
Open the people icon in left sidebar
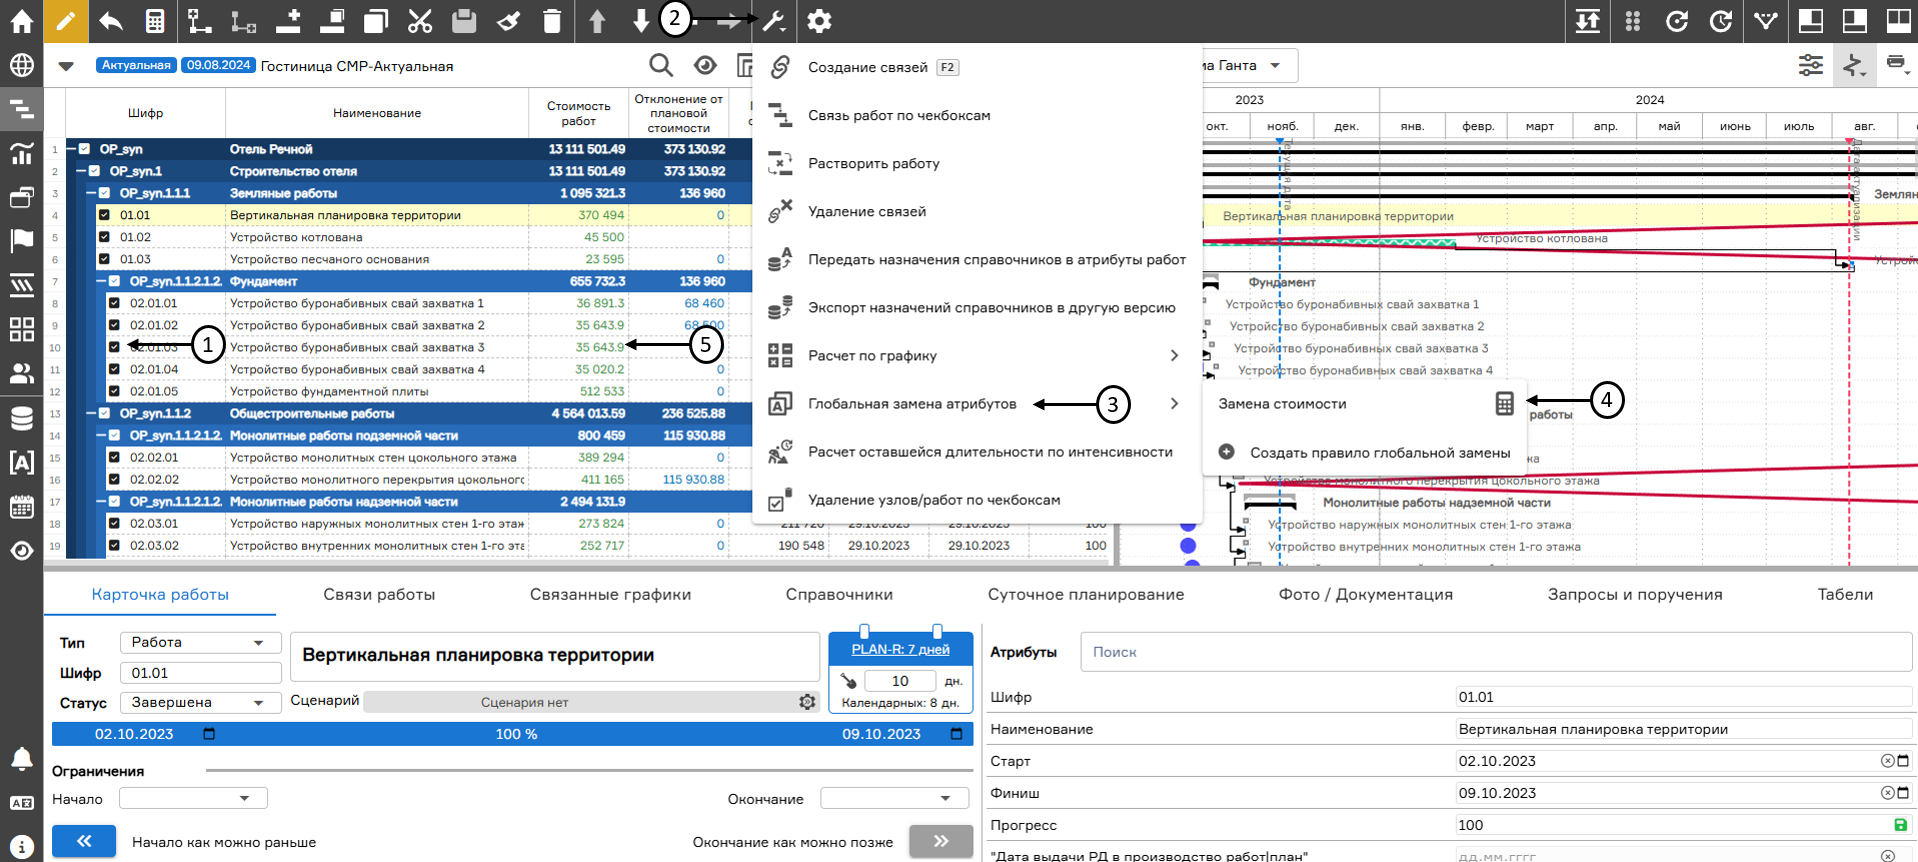tap(21, 373)
